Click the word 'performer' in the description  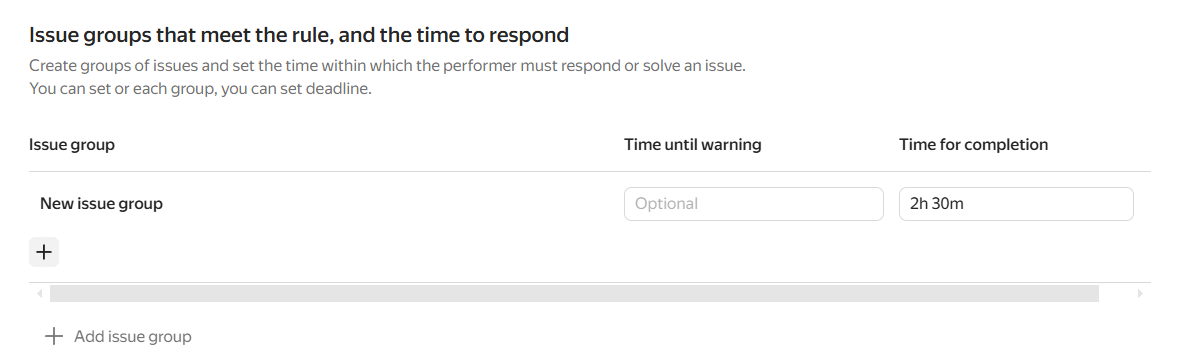point(479,66)
